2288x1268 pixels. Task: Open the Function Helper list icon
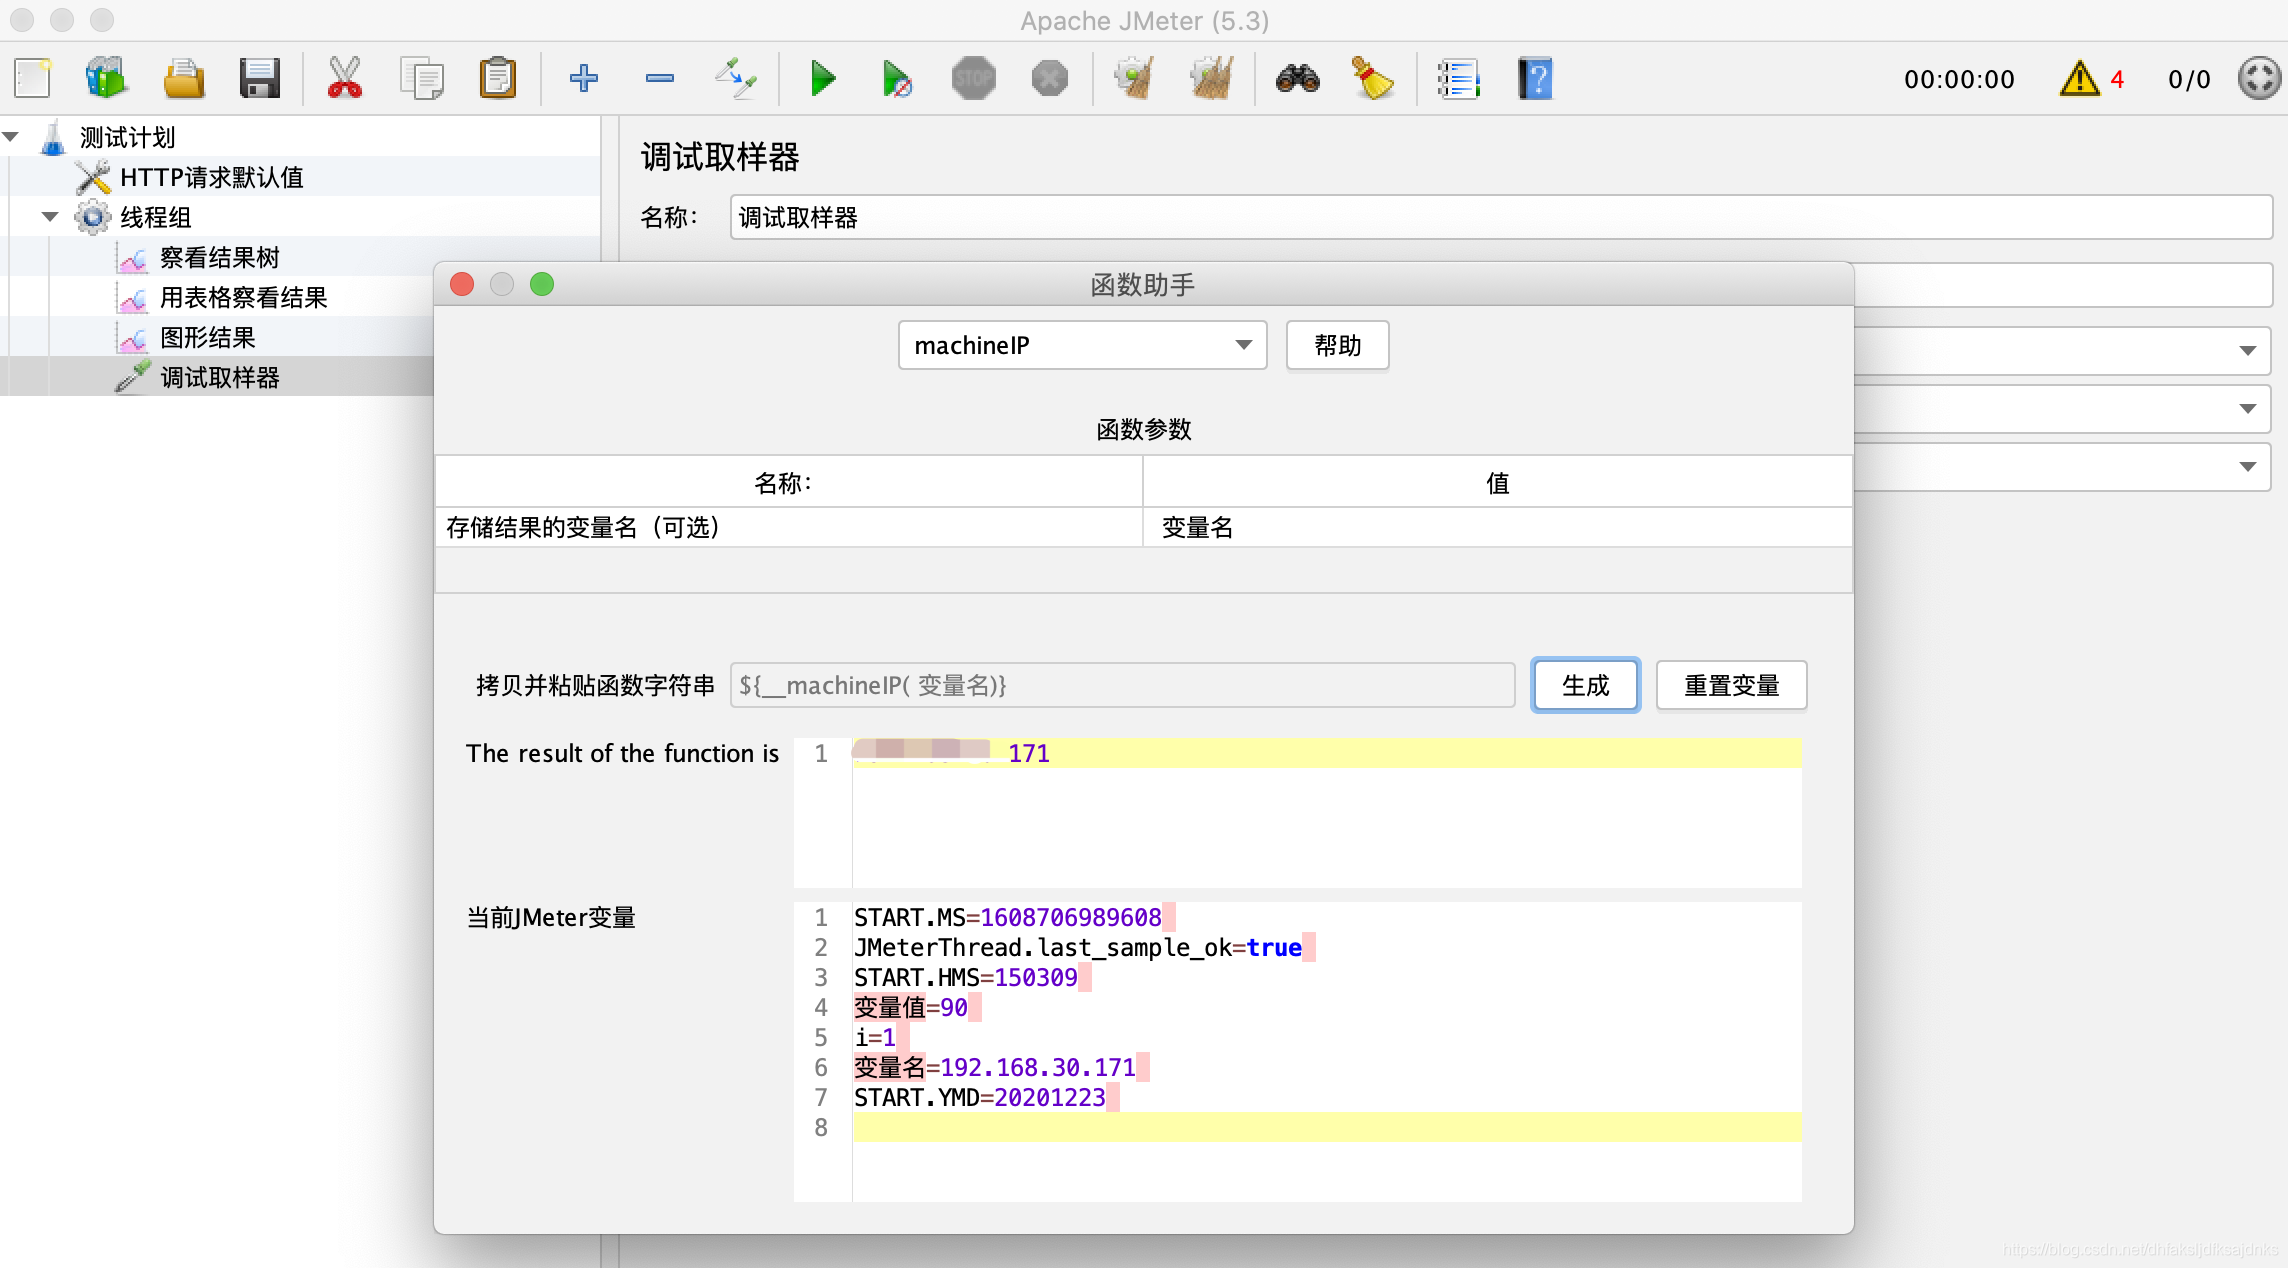(x=1458, y=78)
